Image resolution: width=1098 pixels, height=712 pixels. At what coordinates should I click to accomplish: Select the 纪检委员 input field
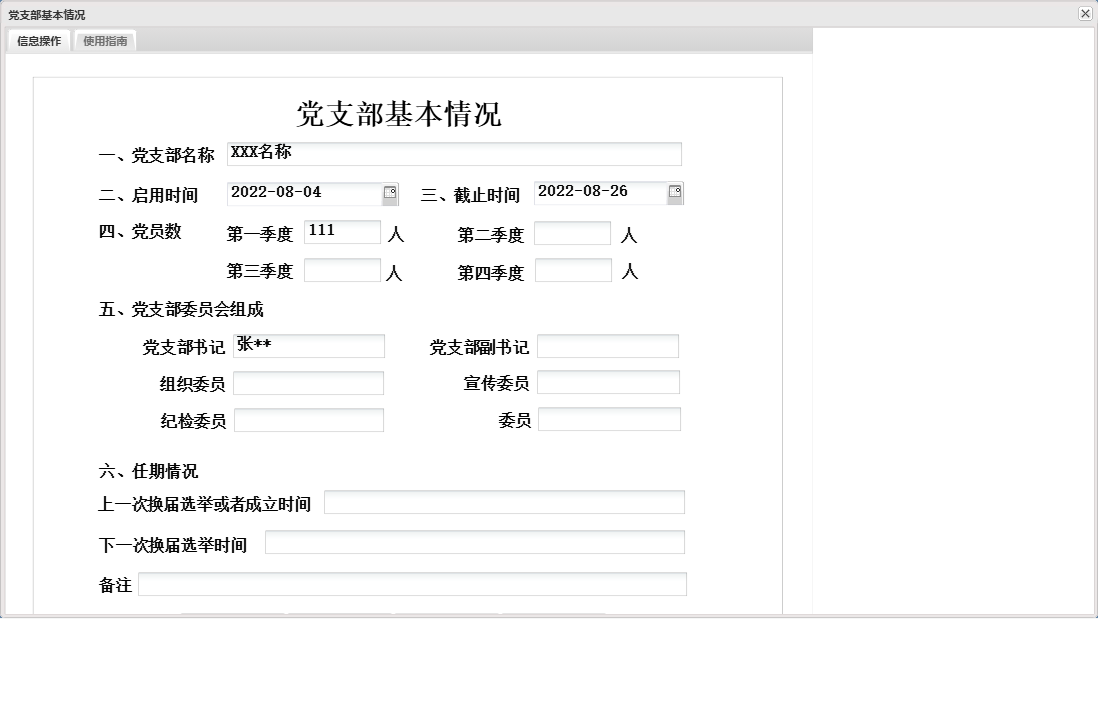308,419
